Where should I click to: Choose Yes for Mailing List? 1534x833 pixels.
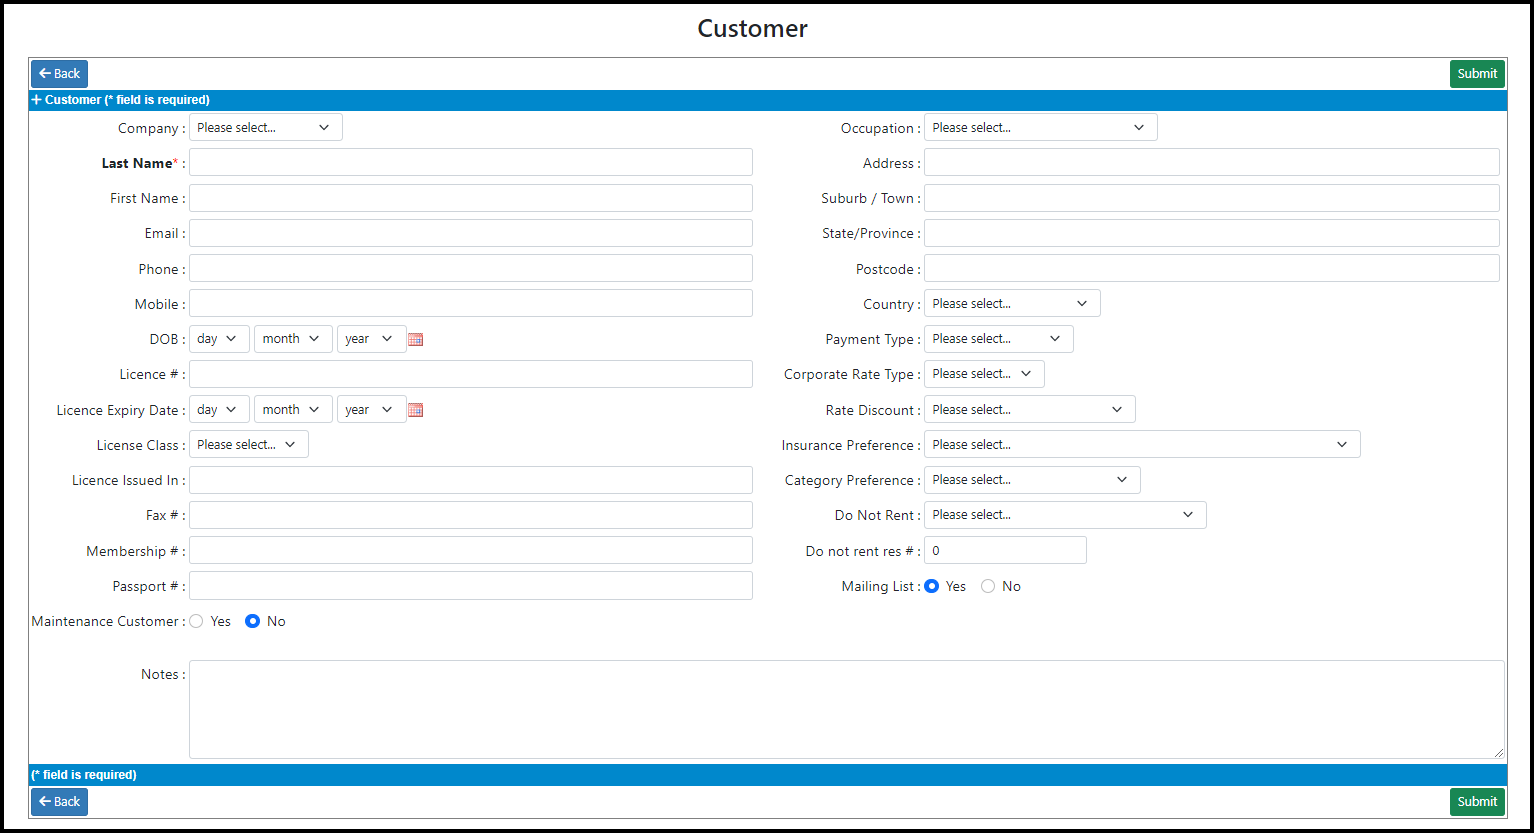(x=931, y=586)
